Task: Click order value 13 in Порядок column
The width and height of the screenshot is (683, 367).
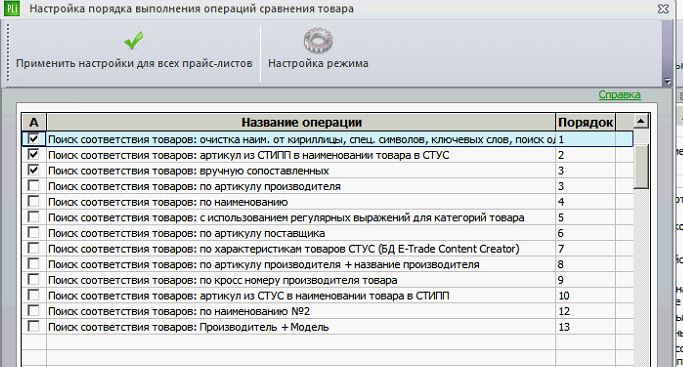Action: [x=564, y=327]
